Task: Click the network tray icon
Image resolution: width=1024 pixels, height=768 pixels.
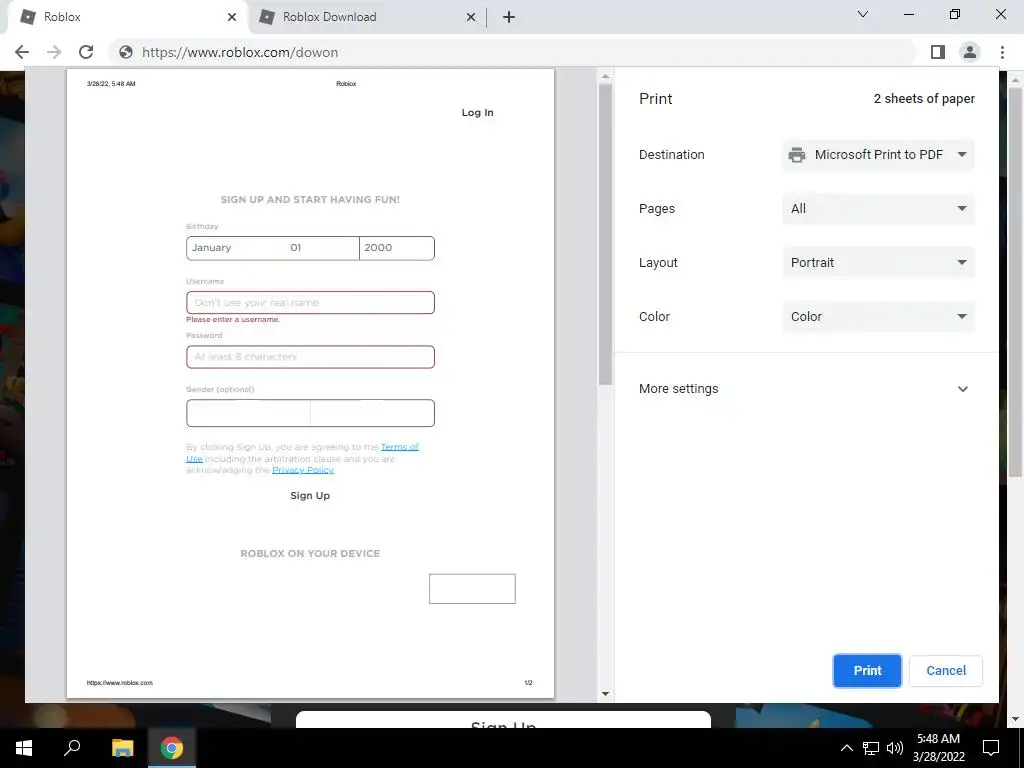Action: pyautogui.click(x=871, y=748)
